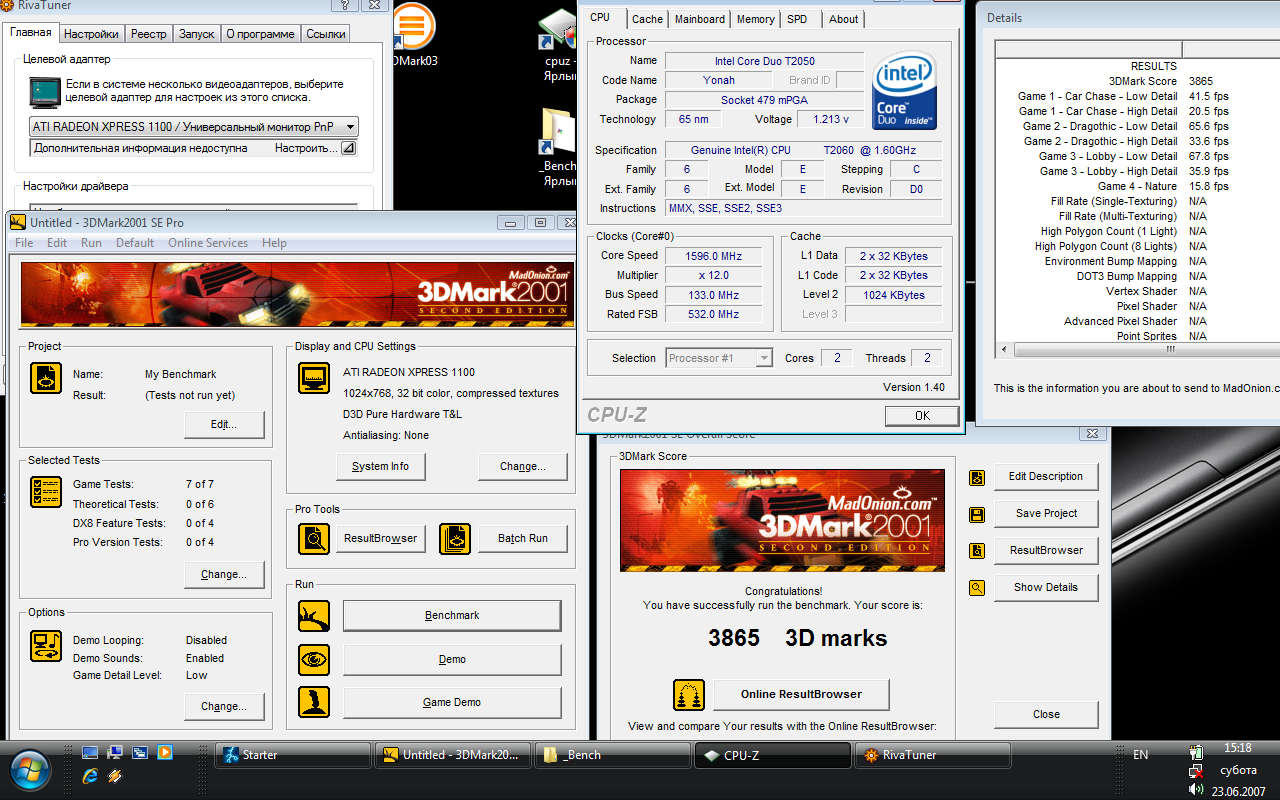Expand the ATI RADEON XPRESS 1100 adapter dropdown
Viewport: 1280px width, 800px height.
coord(350,127)
